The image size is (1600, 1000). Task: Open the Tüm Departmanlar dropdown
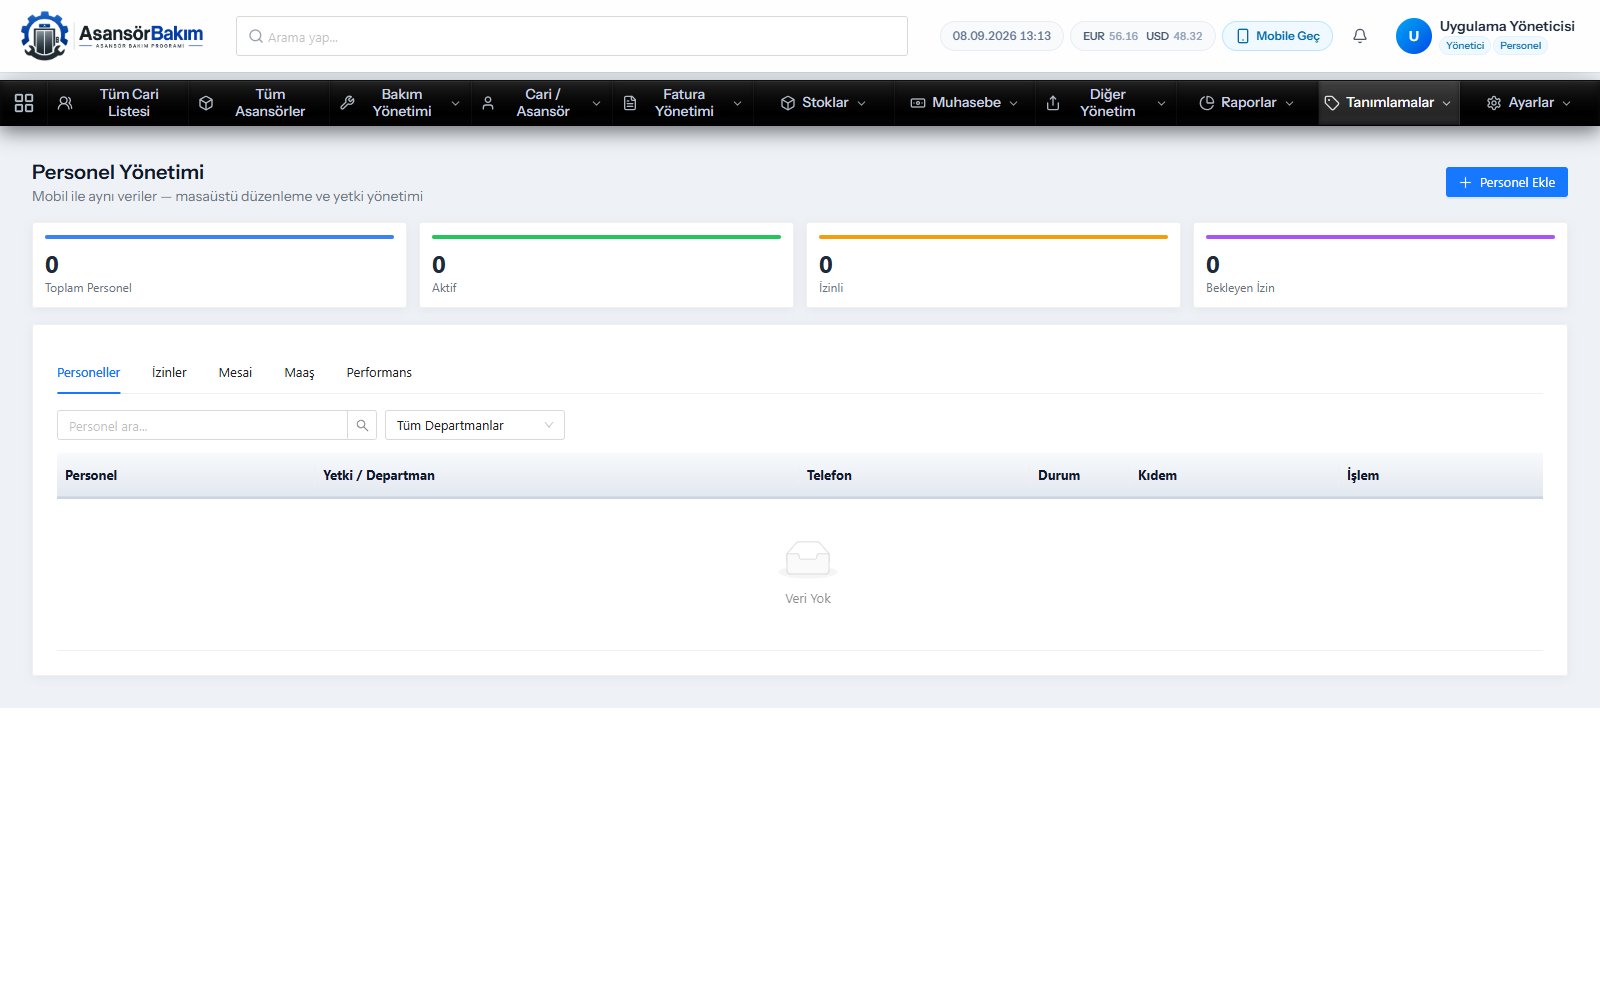[x=475, y=425]
